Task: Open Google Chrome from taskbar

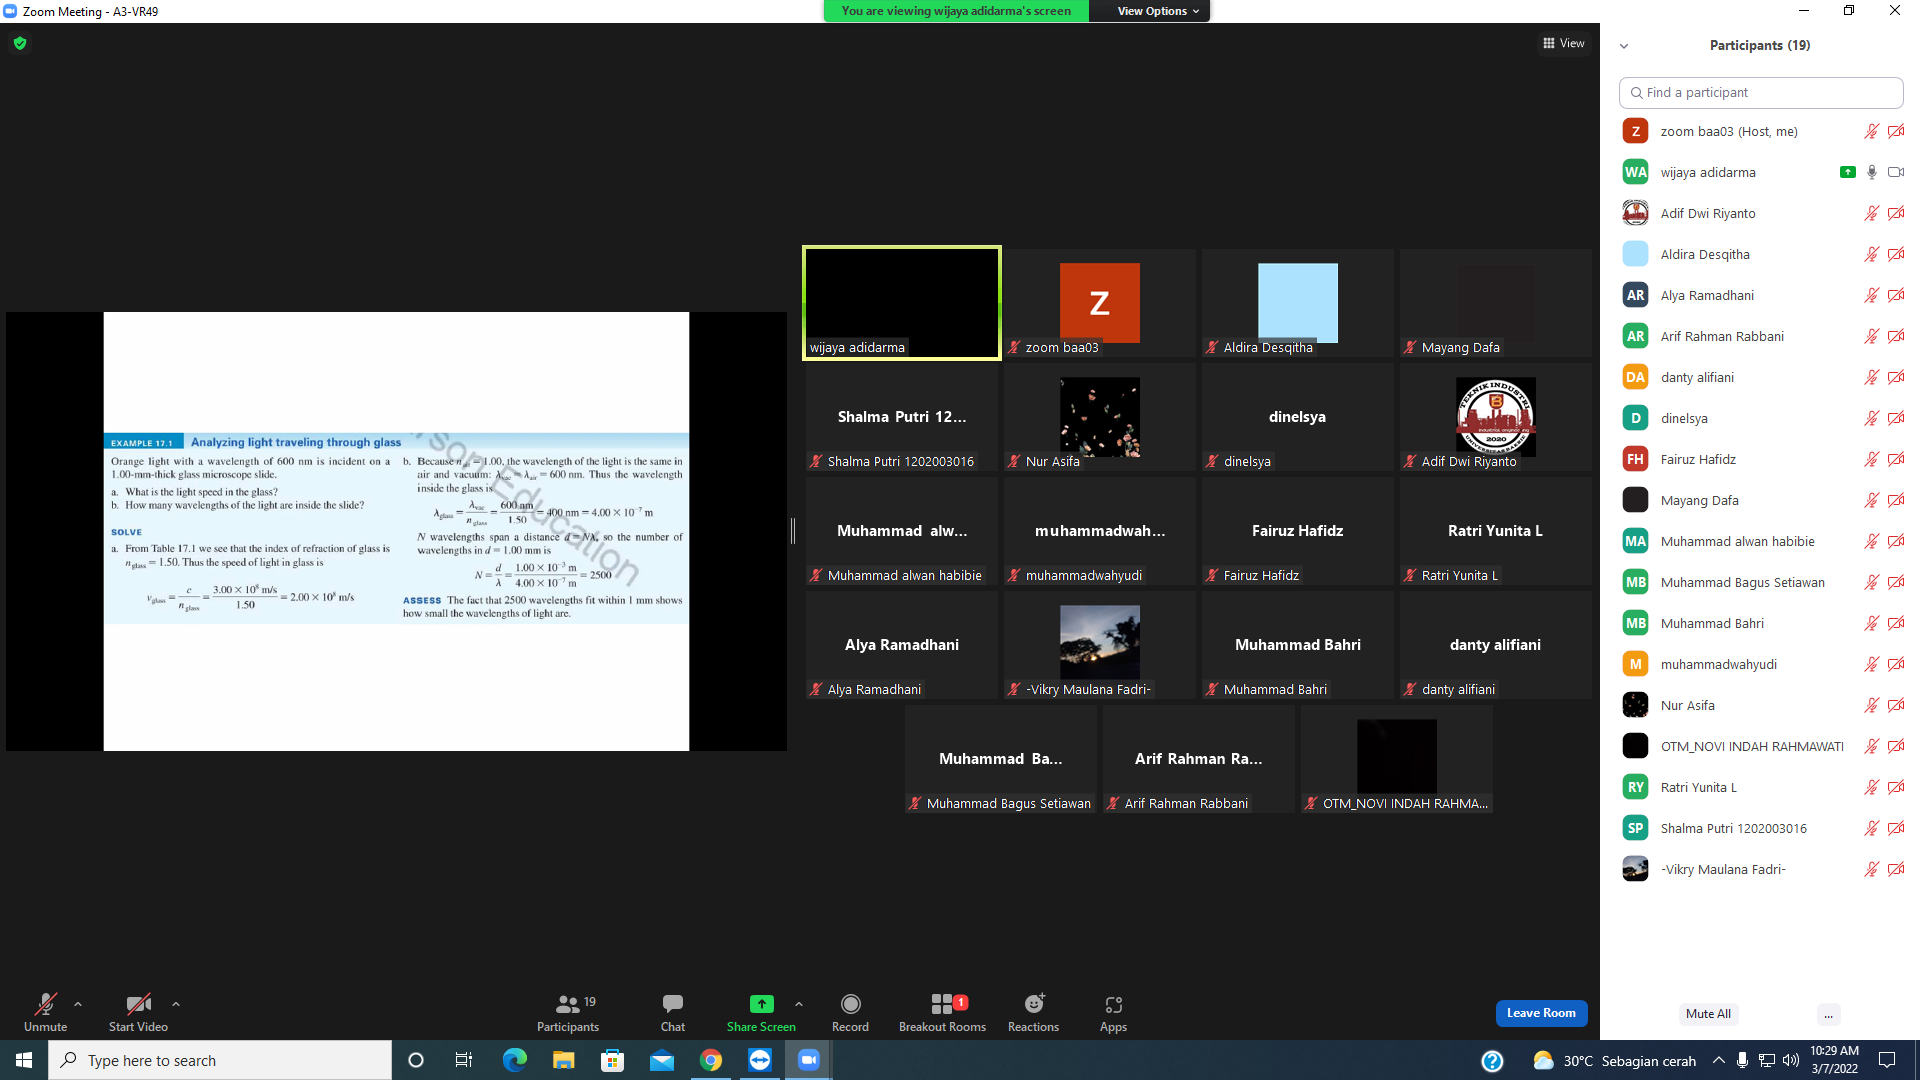Action: pyautogui.click(x=711, y=1060)
